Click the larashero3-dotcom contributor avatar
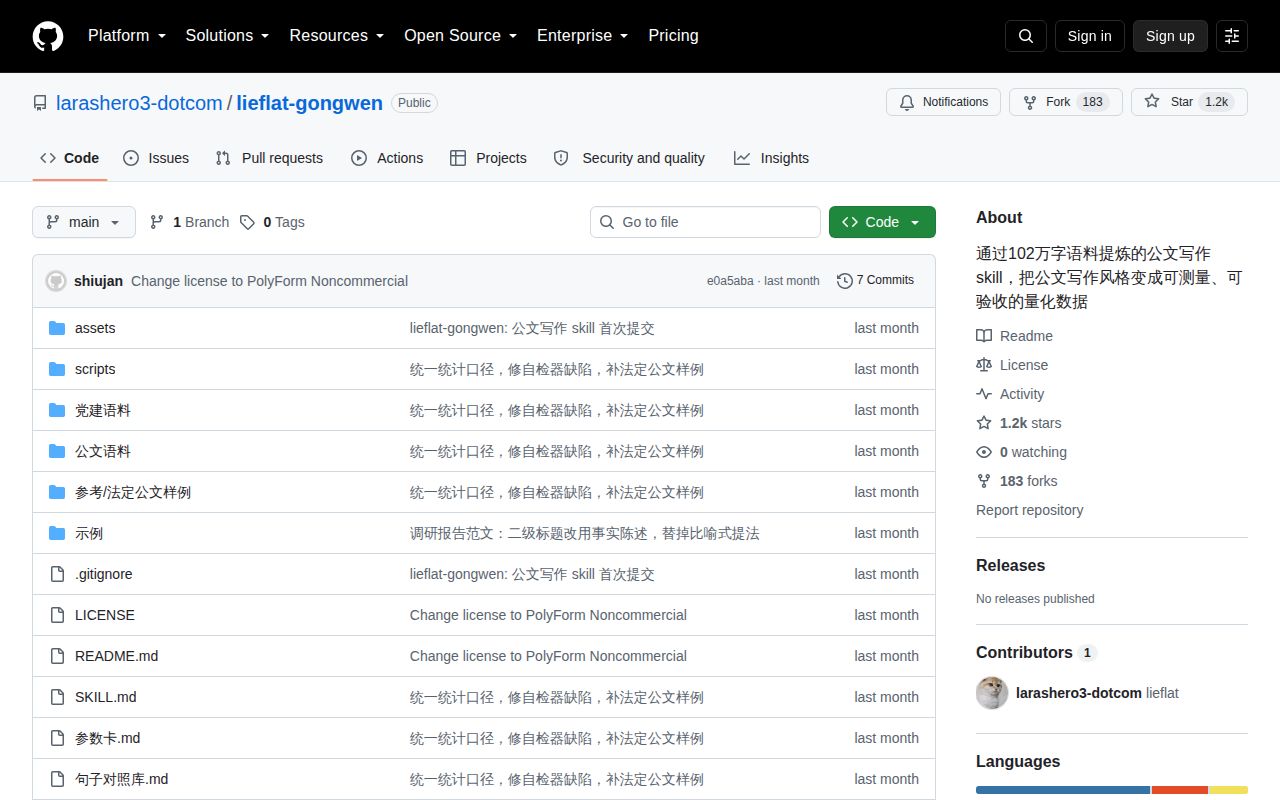1280x800 pixels. [x=992, y=693]
